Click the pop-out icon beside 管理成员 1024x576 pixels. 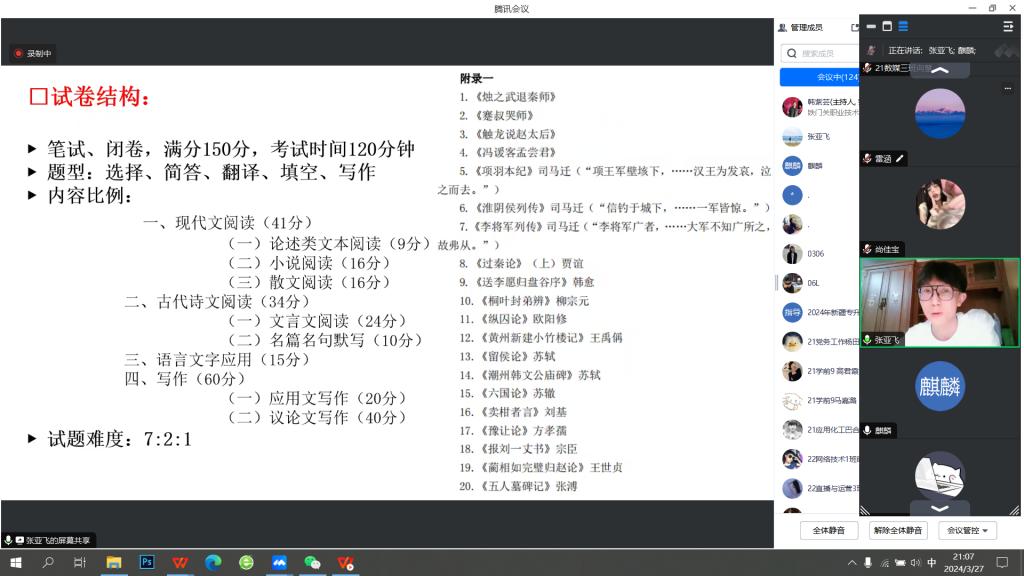click(x=854, y=28)
